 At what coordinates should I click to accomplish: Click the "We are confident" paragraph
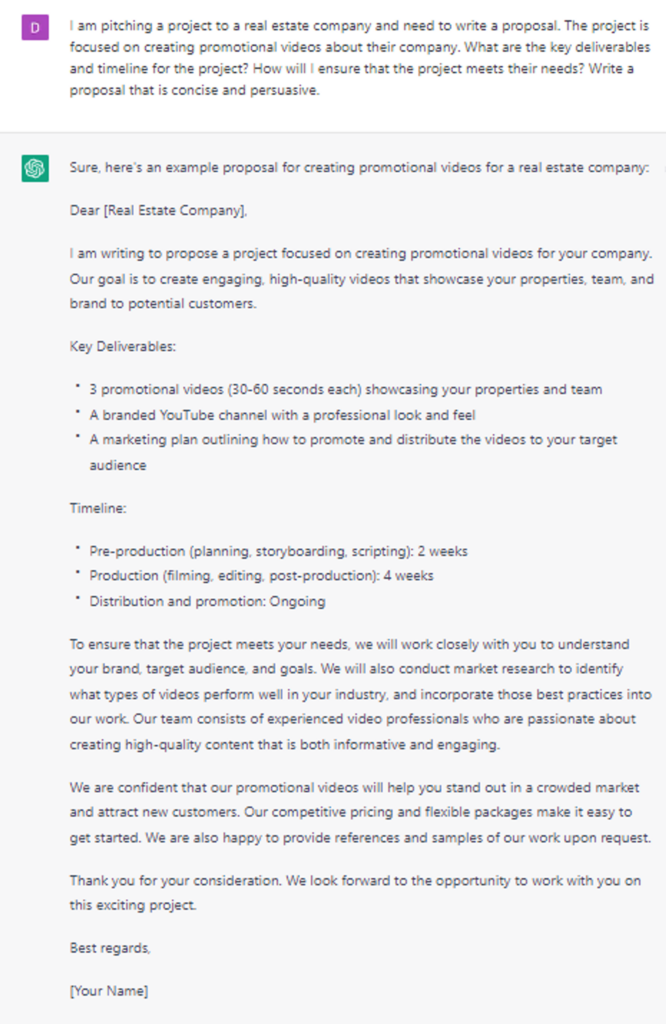[x=359, y=813]
